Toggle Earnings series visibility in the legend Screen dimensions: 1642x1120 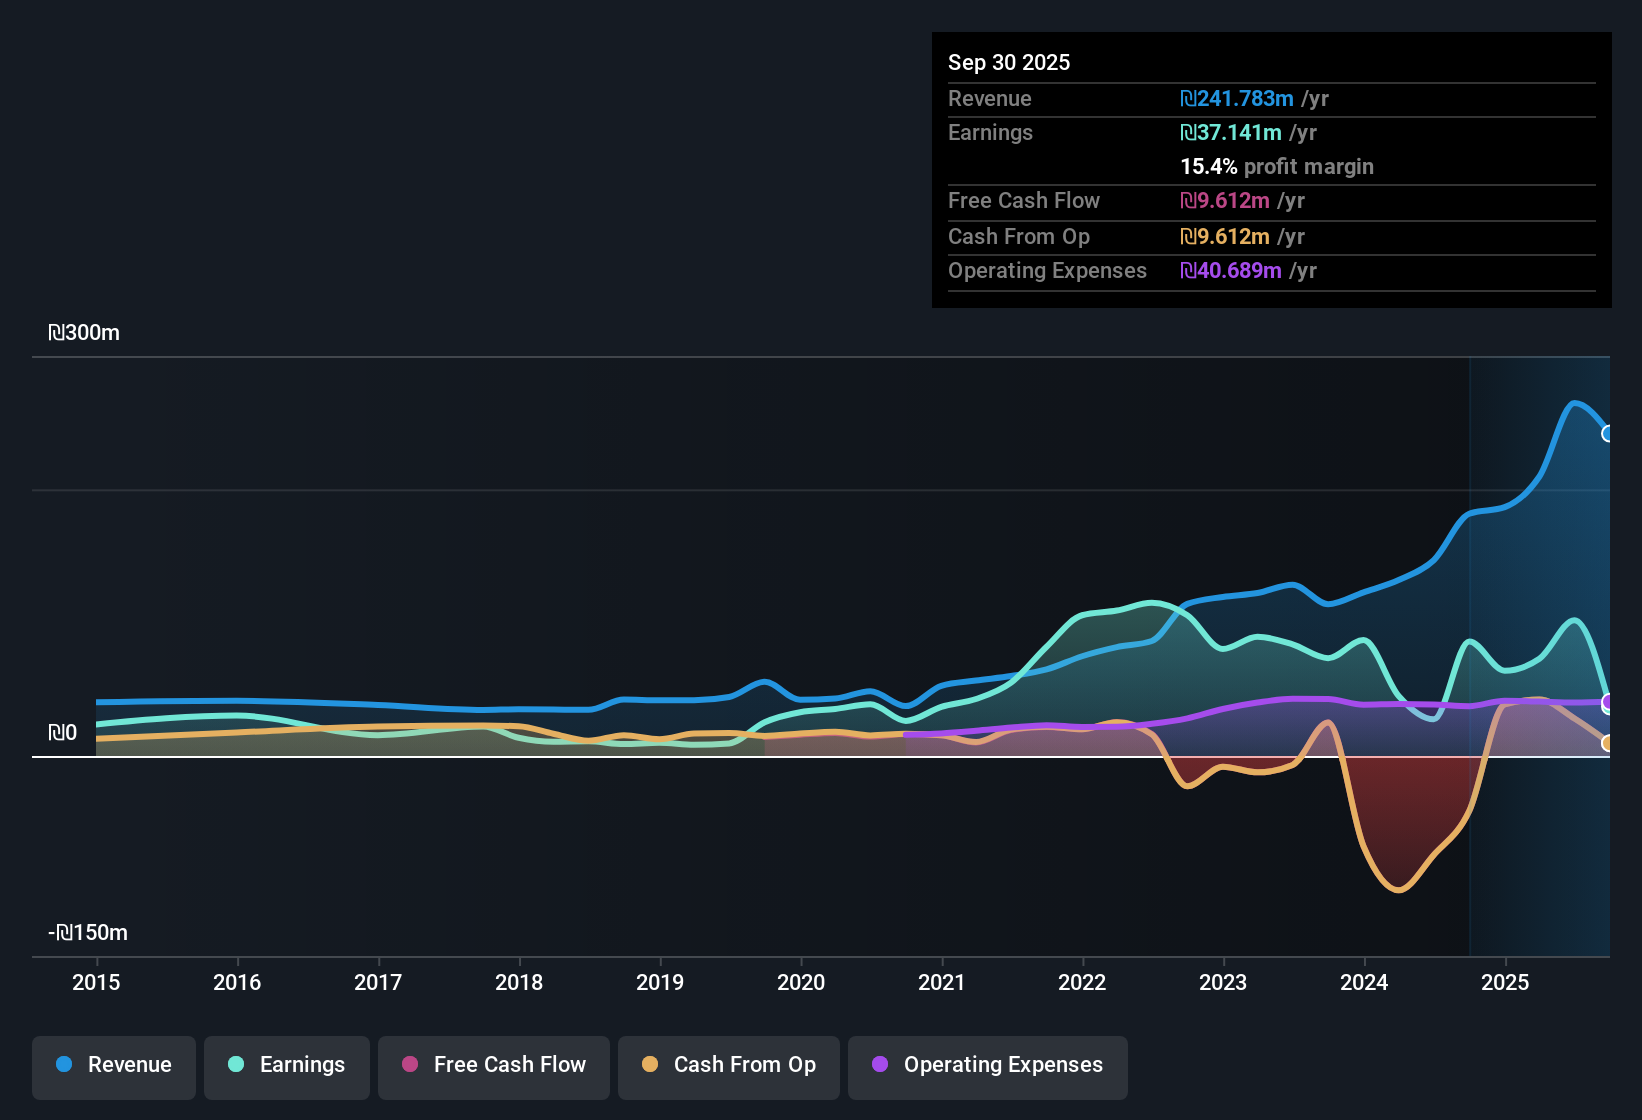coord(286,1065)
